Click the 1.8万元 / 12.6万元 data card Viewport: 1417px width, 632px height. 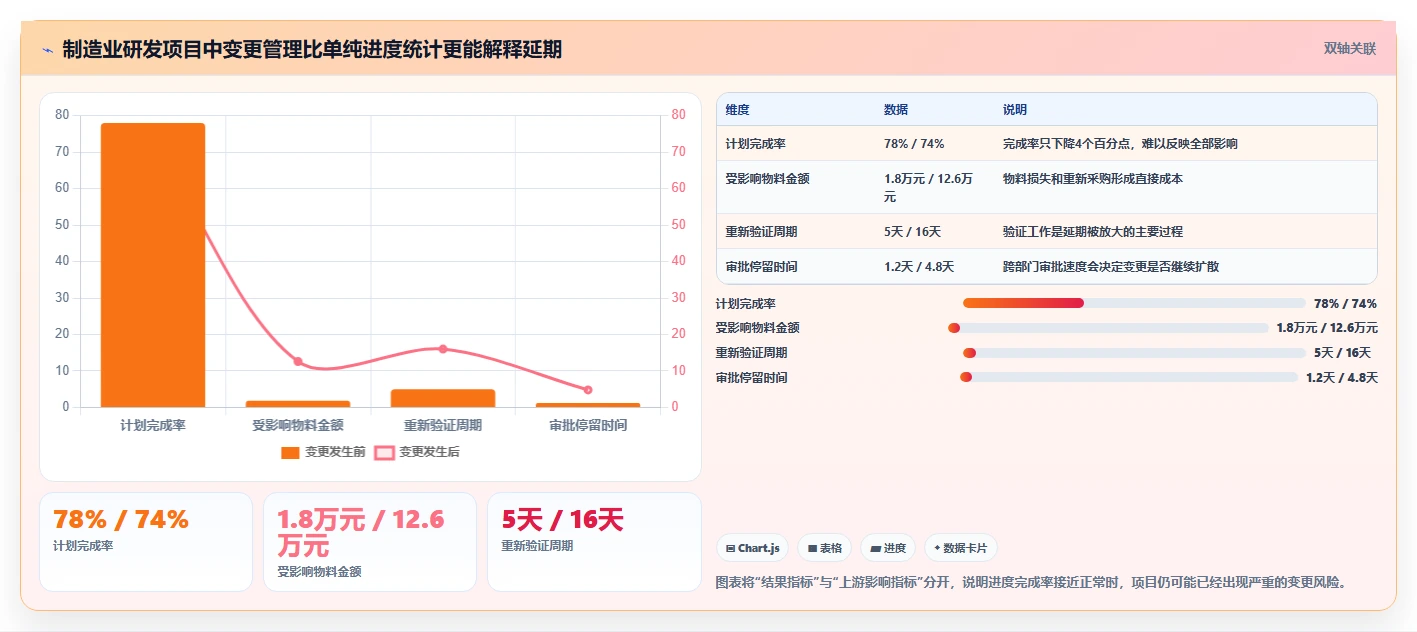click(x=370, y=541)
